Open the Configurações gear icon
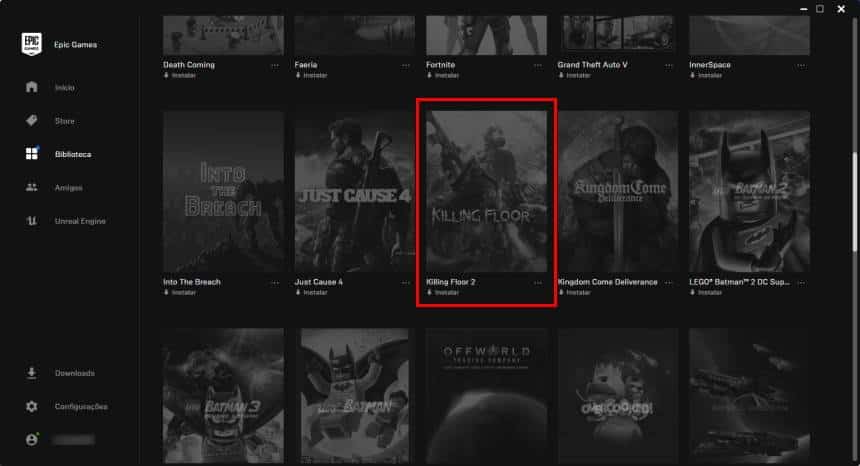 (x=32, y=406)
